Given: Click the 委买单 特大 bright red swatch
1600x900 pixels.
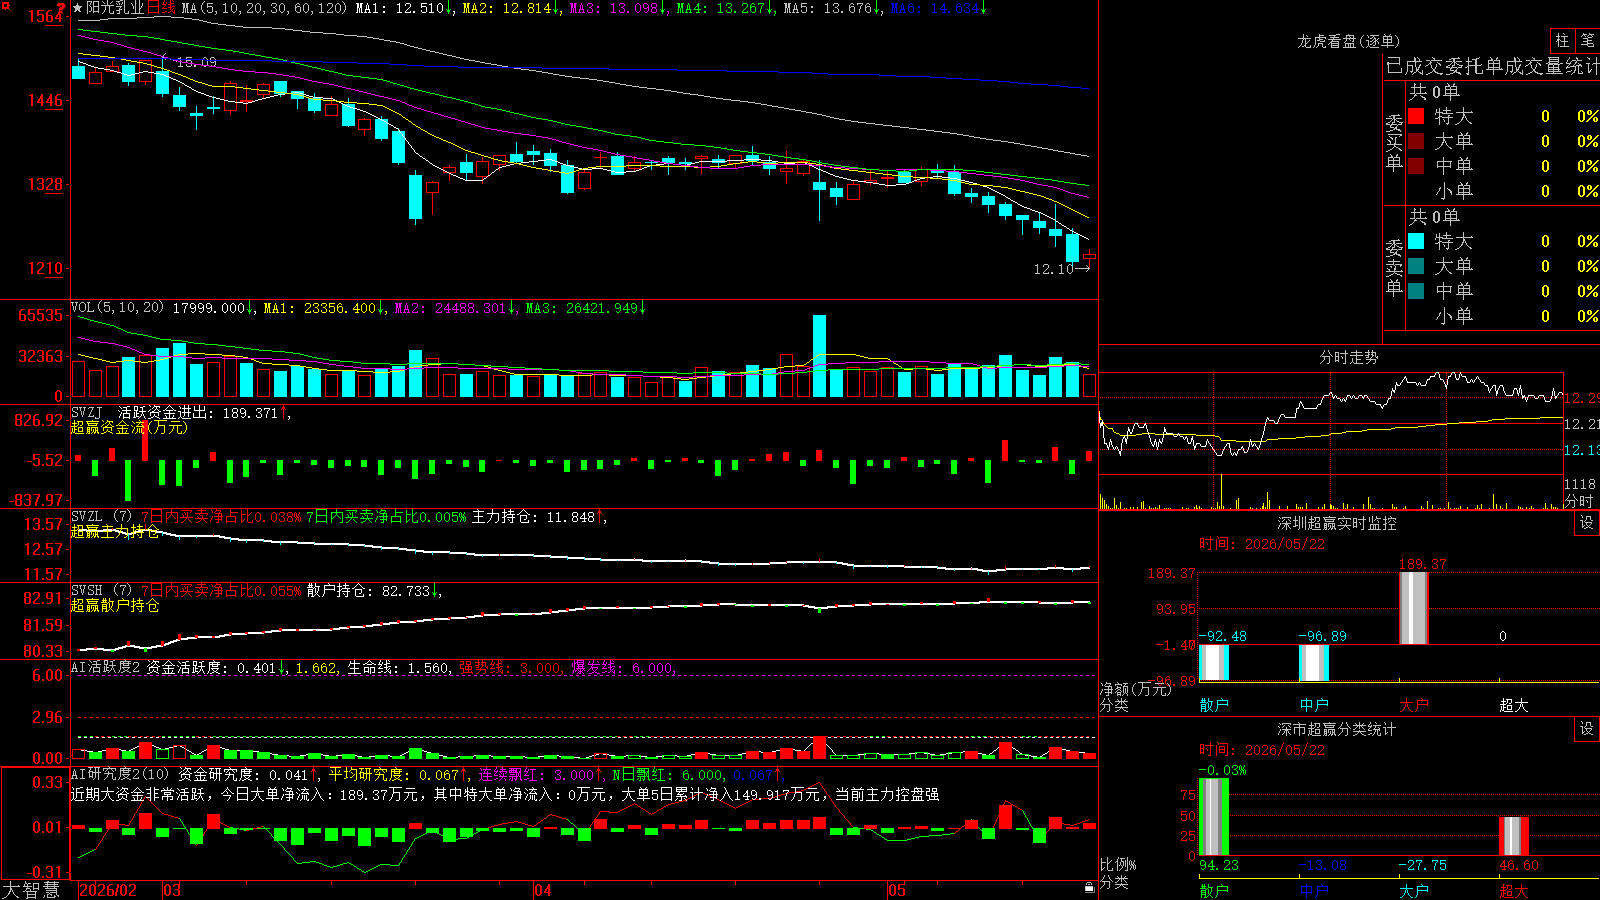Looking at the screenshot, I should coord(1416,116).
